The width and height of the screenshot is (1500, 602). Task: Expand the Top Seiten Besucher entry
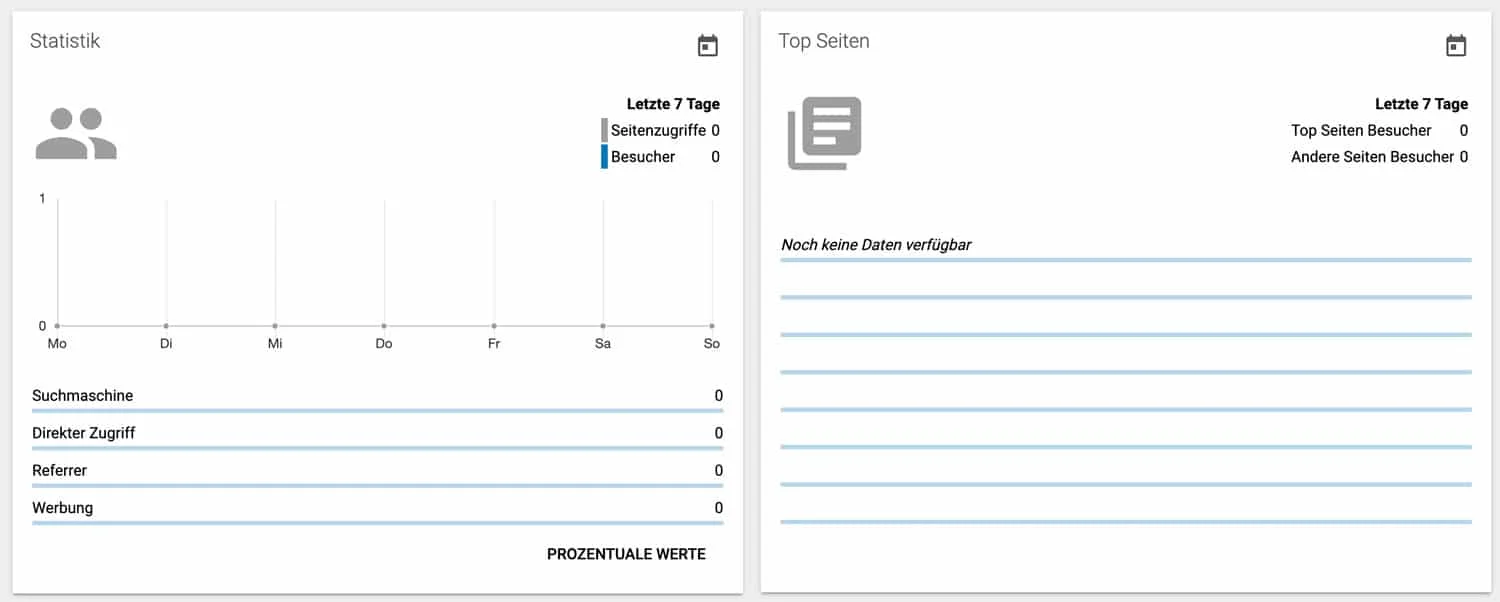pos(1361,130)
